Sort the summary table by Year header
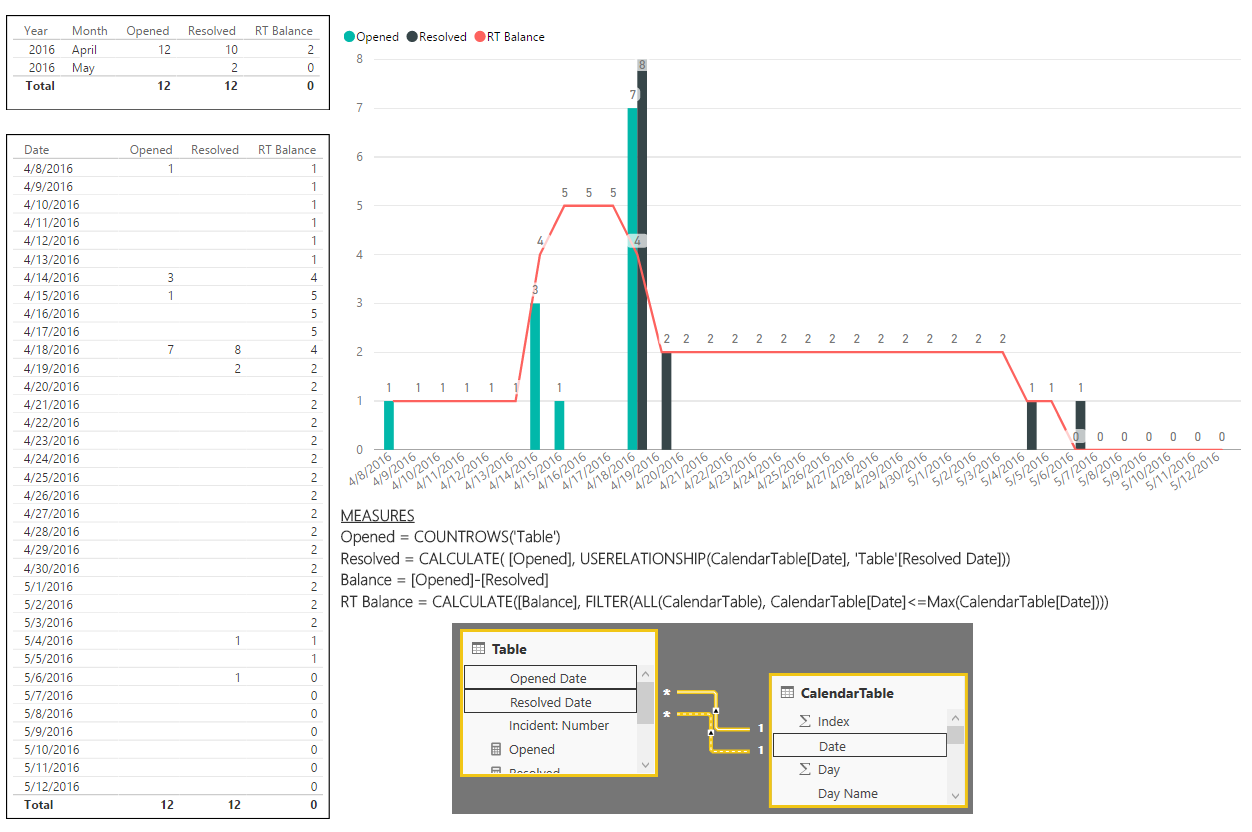Screen dimensions: 1252x832 [36, 31]
